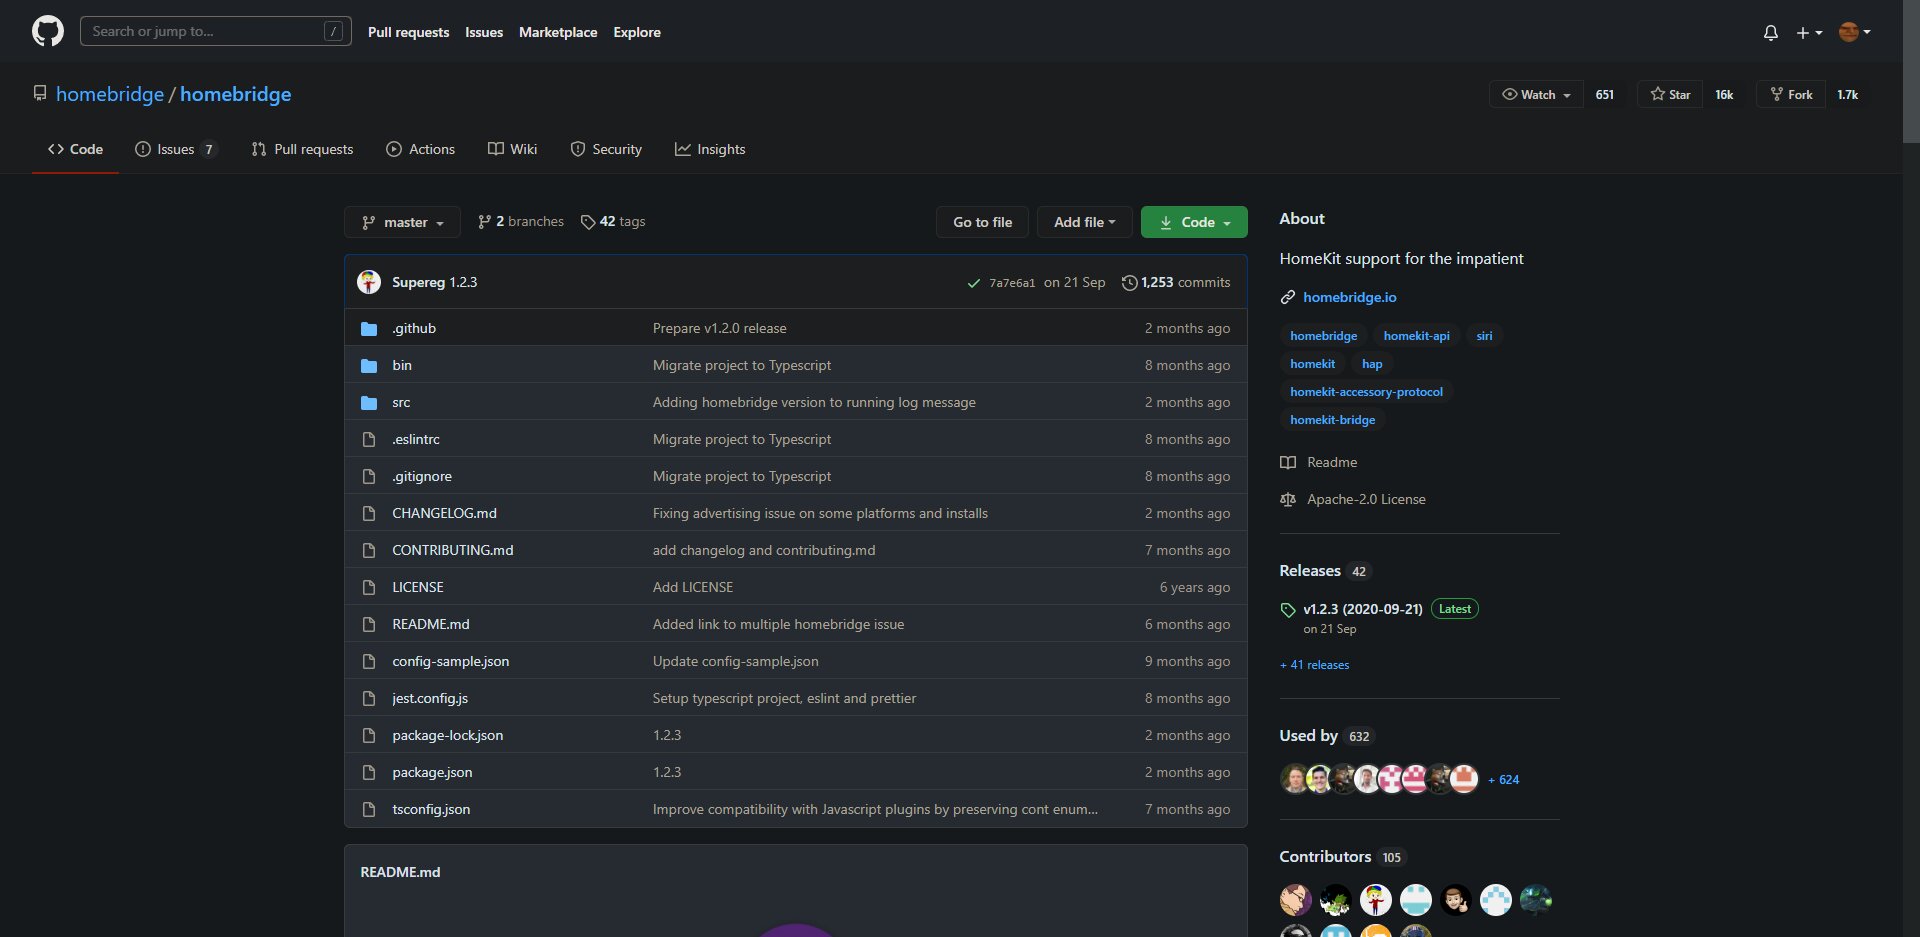Screen dimensions: 1920x937
Task: Switch to the Actions tab
Action: (x=420, y=149)
